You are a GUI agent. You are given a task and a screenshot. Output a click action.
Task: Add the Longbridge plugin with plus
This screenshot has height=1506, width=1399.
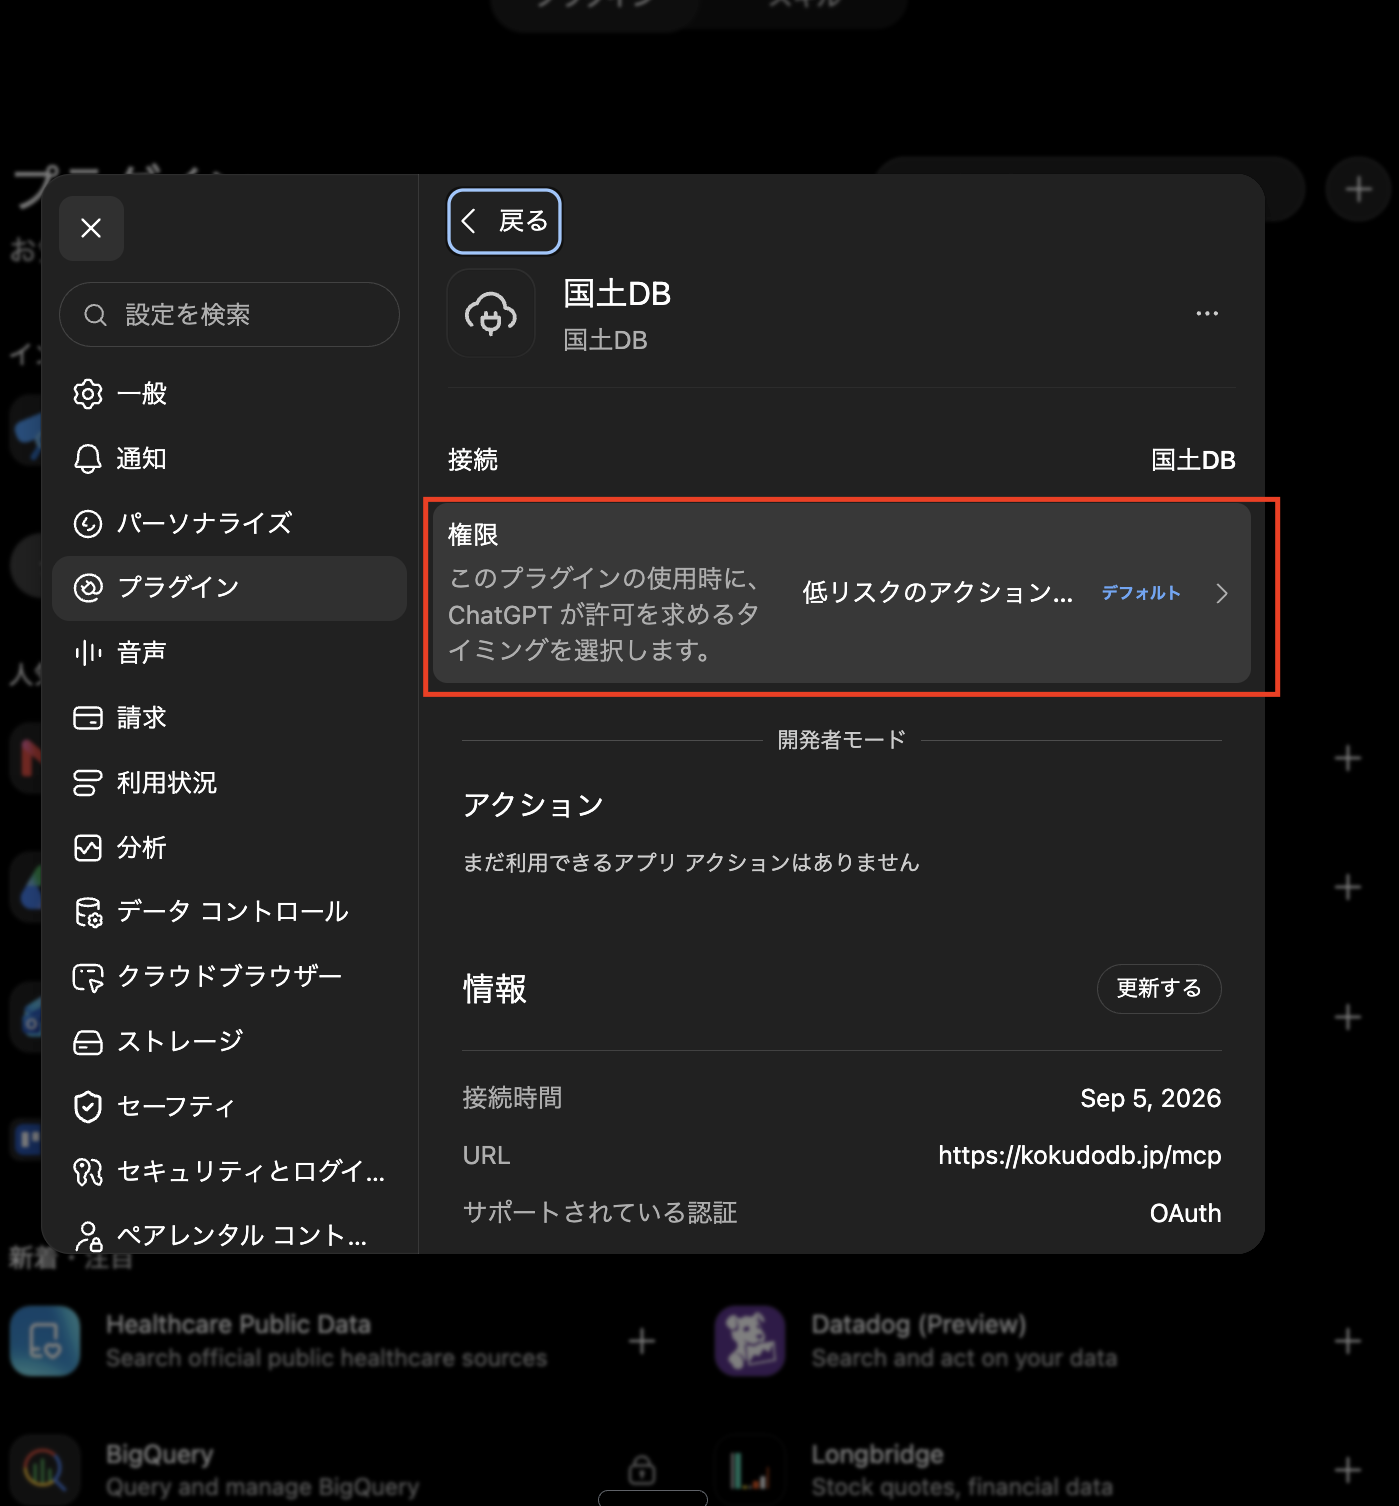(1348, 1470)
